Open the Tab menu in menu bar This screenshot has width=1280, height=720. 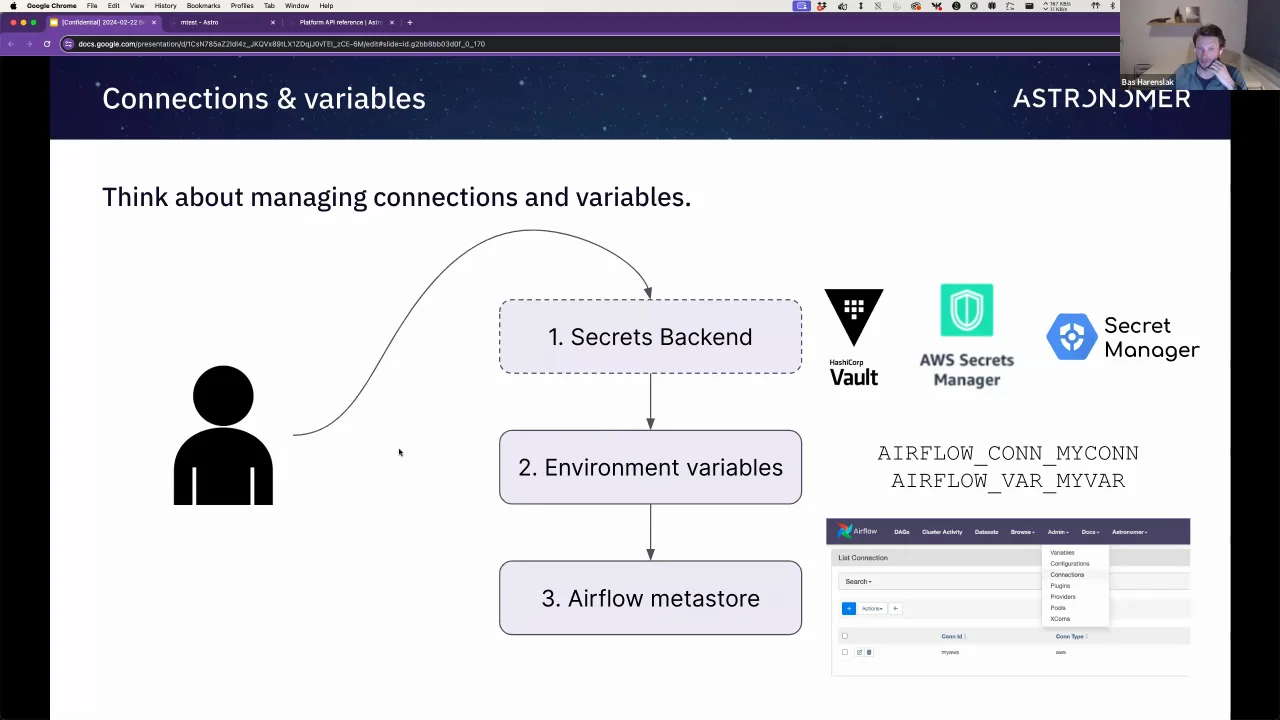tap(269, 6)
